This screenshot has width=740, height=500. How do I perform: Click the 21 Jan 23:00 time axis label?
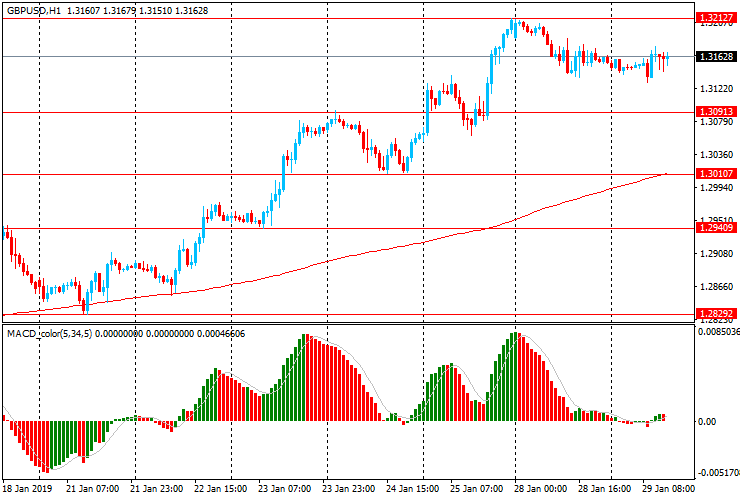pyautogui.click(x=157, y=488)
